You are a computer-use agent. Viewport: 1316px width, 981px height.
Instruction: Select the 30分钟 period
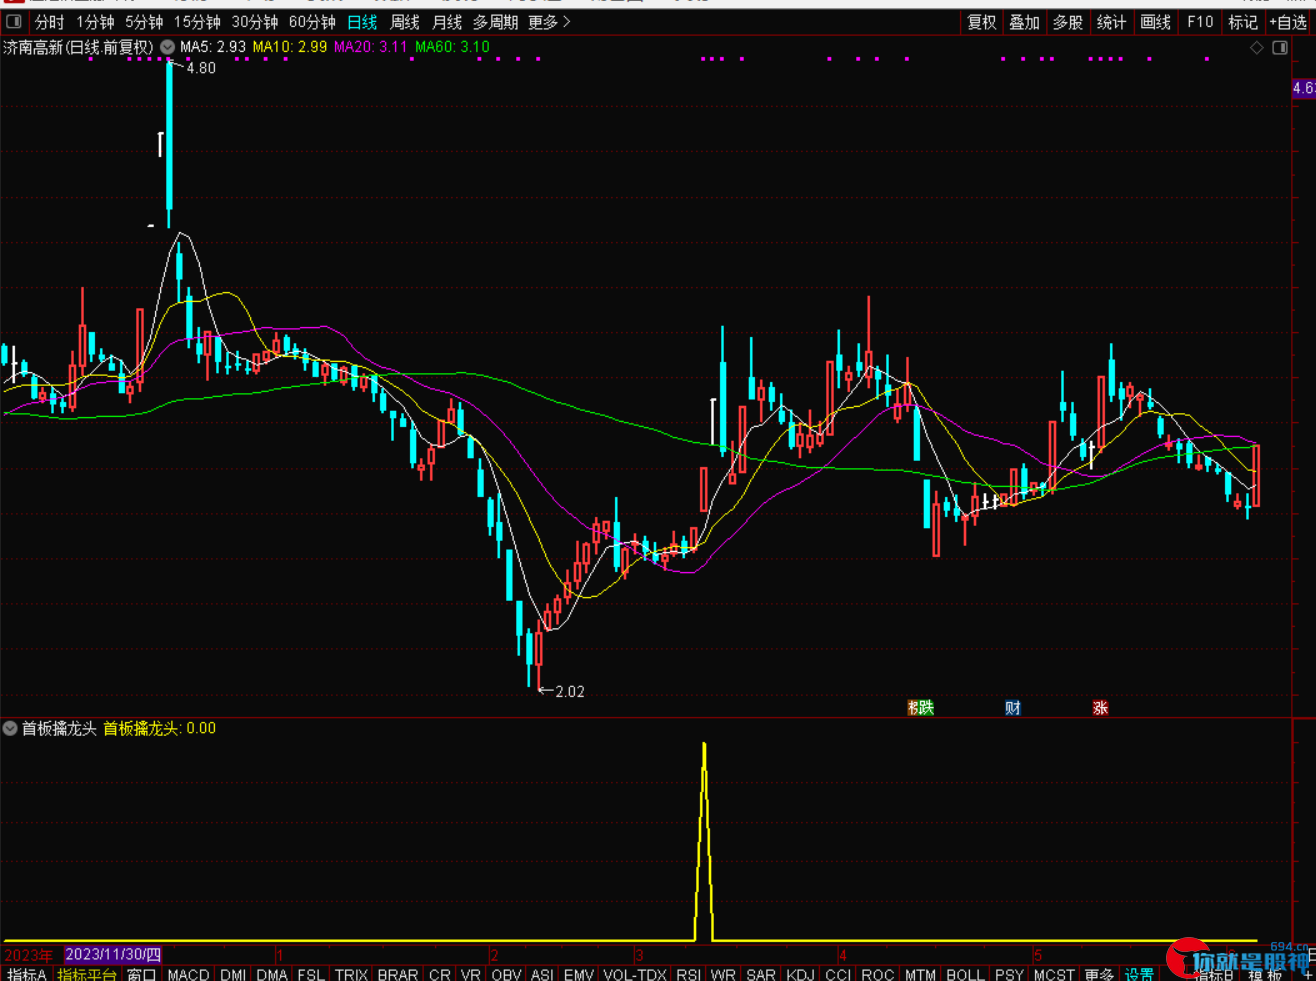point(255,22)
